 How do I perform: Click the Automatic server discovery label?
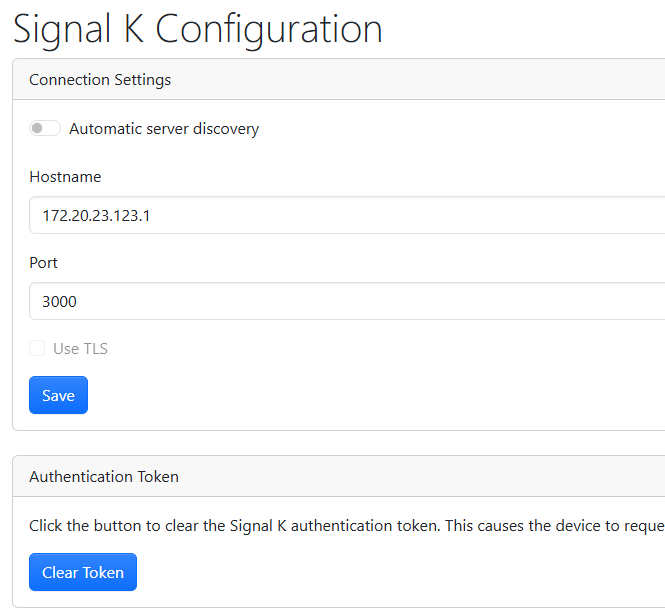coord(164,129)
